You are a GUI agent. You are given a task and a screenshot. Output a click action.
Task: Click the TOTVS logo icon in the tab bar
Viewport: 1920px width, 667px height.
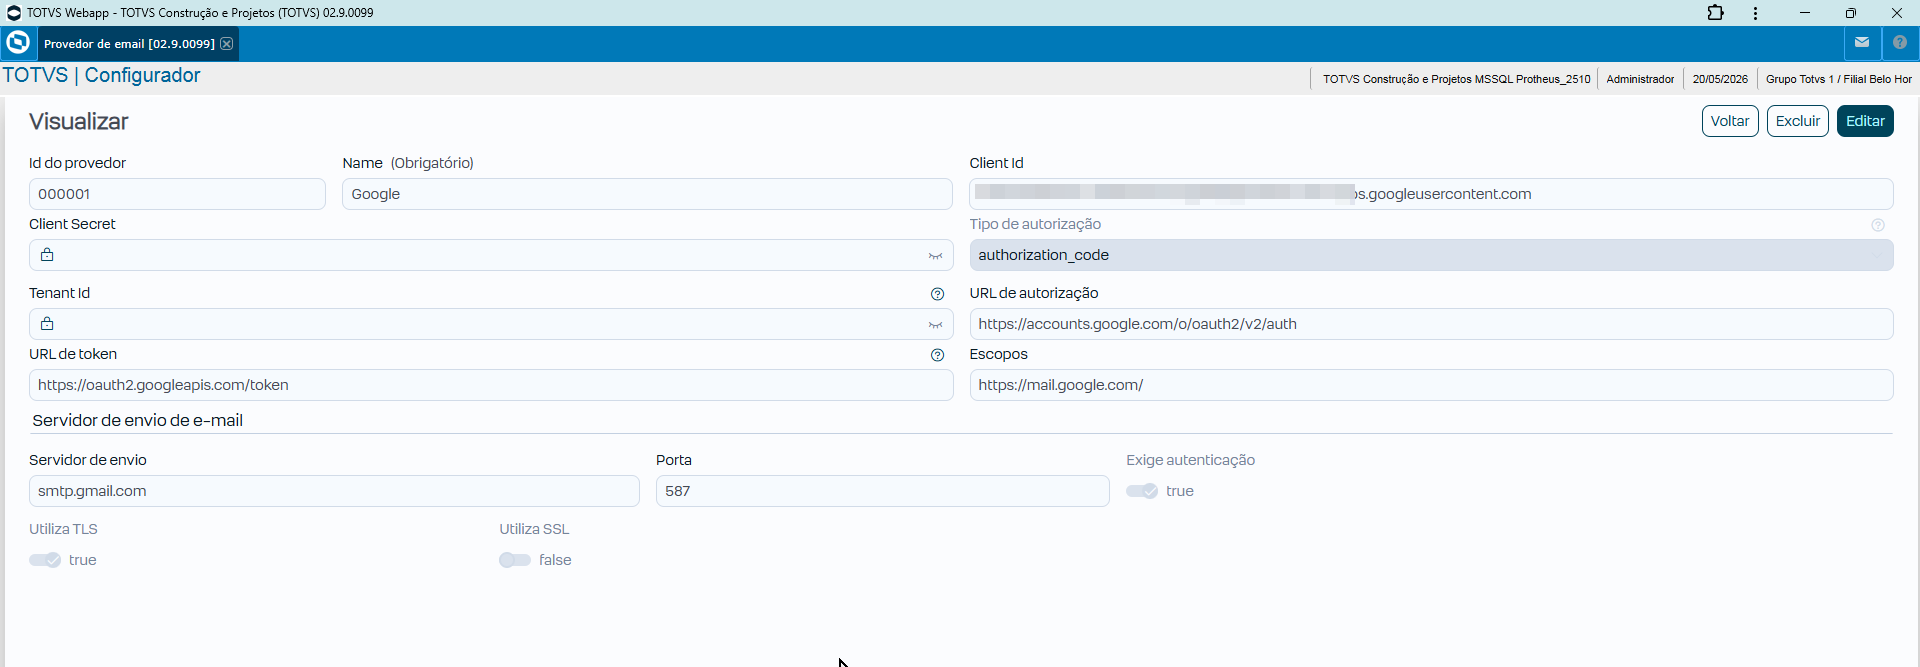click(x=18, y=43)
